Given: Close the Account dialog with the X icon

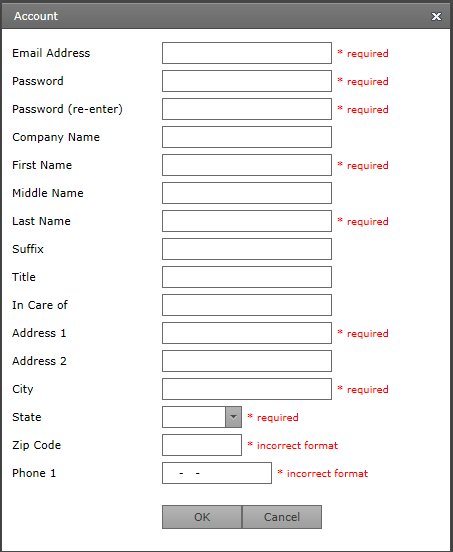Looking at the screenshot, I should point(436,16).
